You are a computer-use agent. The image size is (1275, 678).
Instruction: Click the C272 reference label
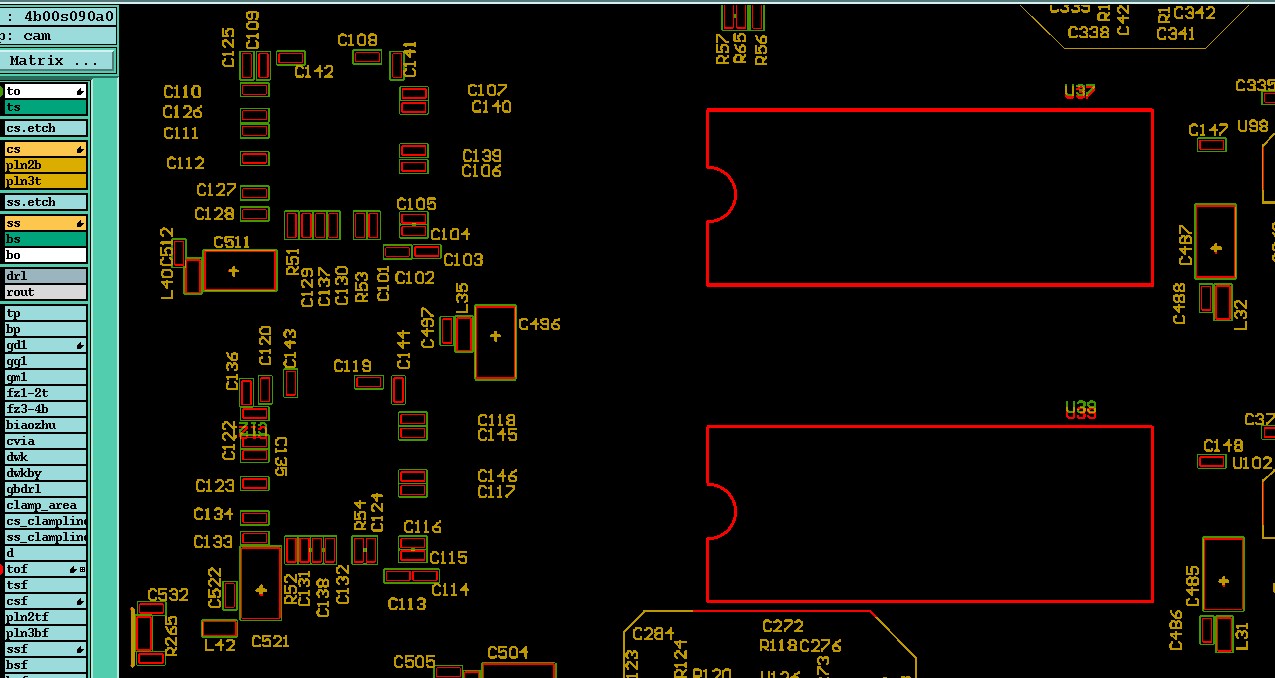coord(782,626)
